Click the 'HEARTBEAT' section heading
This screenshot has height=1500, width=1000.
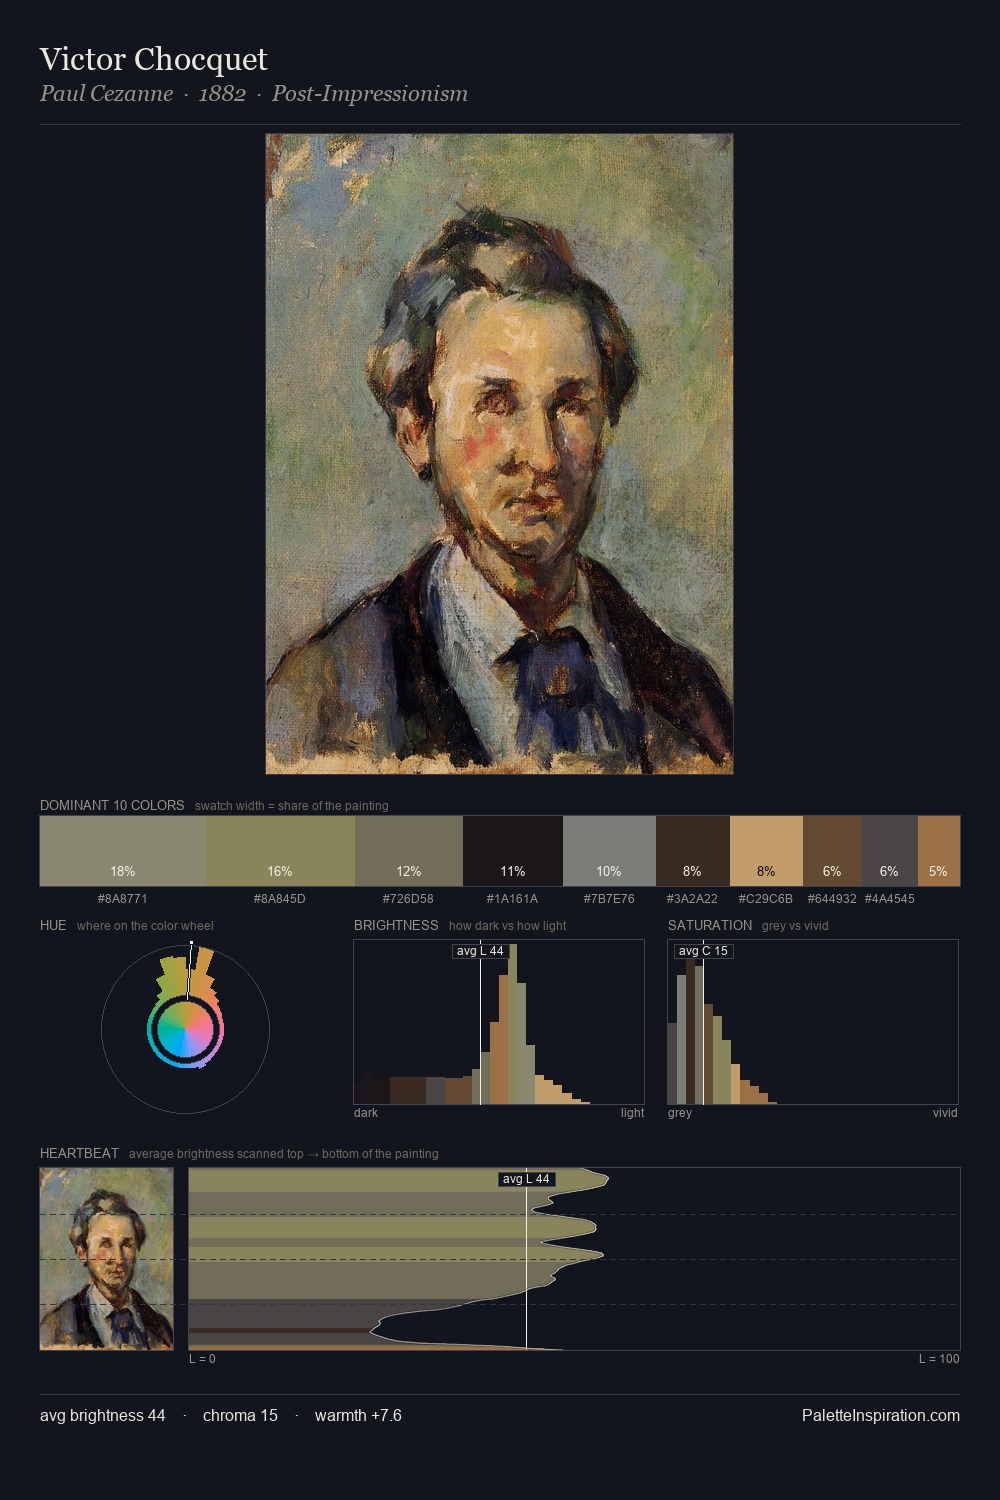(79, 1153)
